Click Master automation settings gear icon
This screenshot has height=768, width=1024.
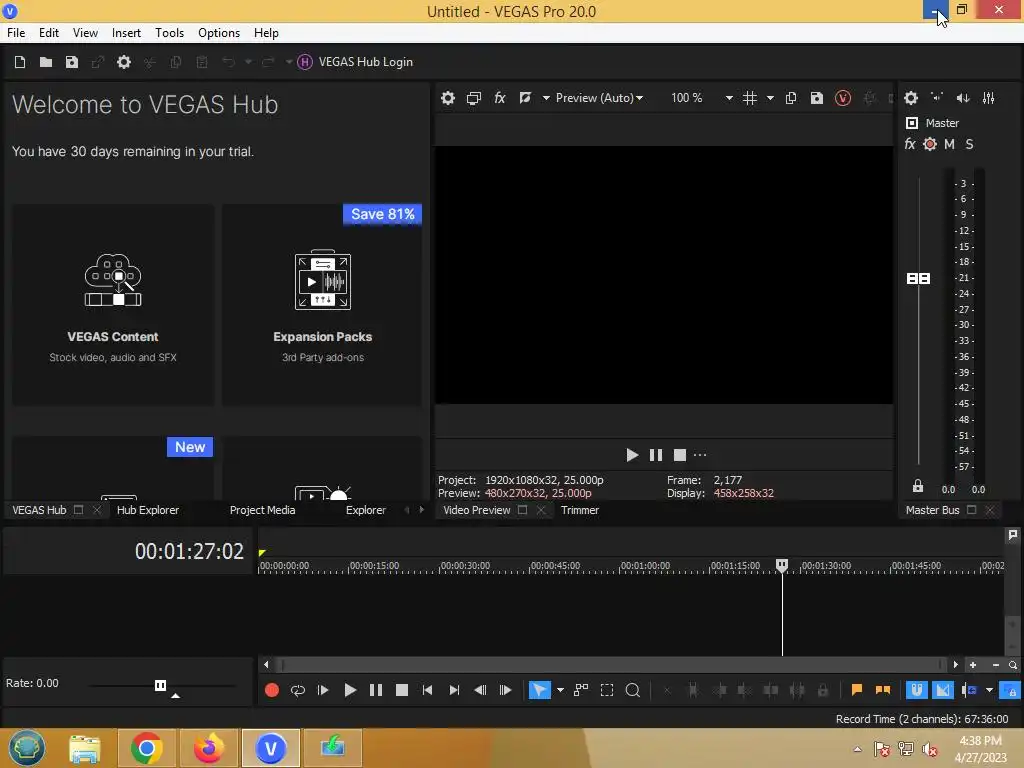[x=930, y=144]
